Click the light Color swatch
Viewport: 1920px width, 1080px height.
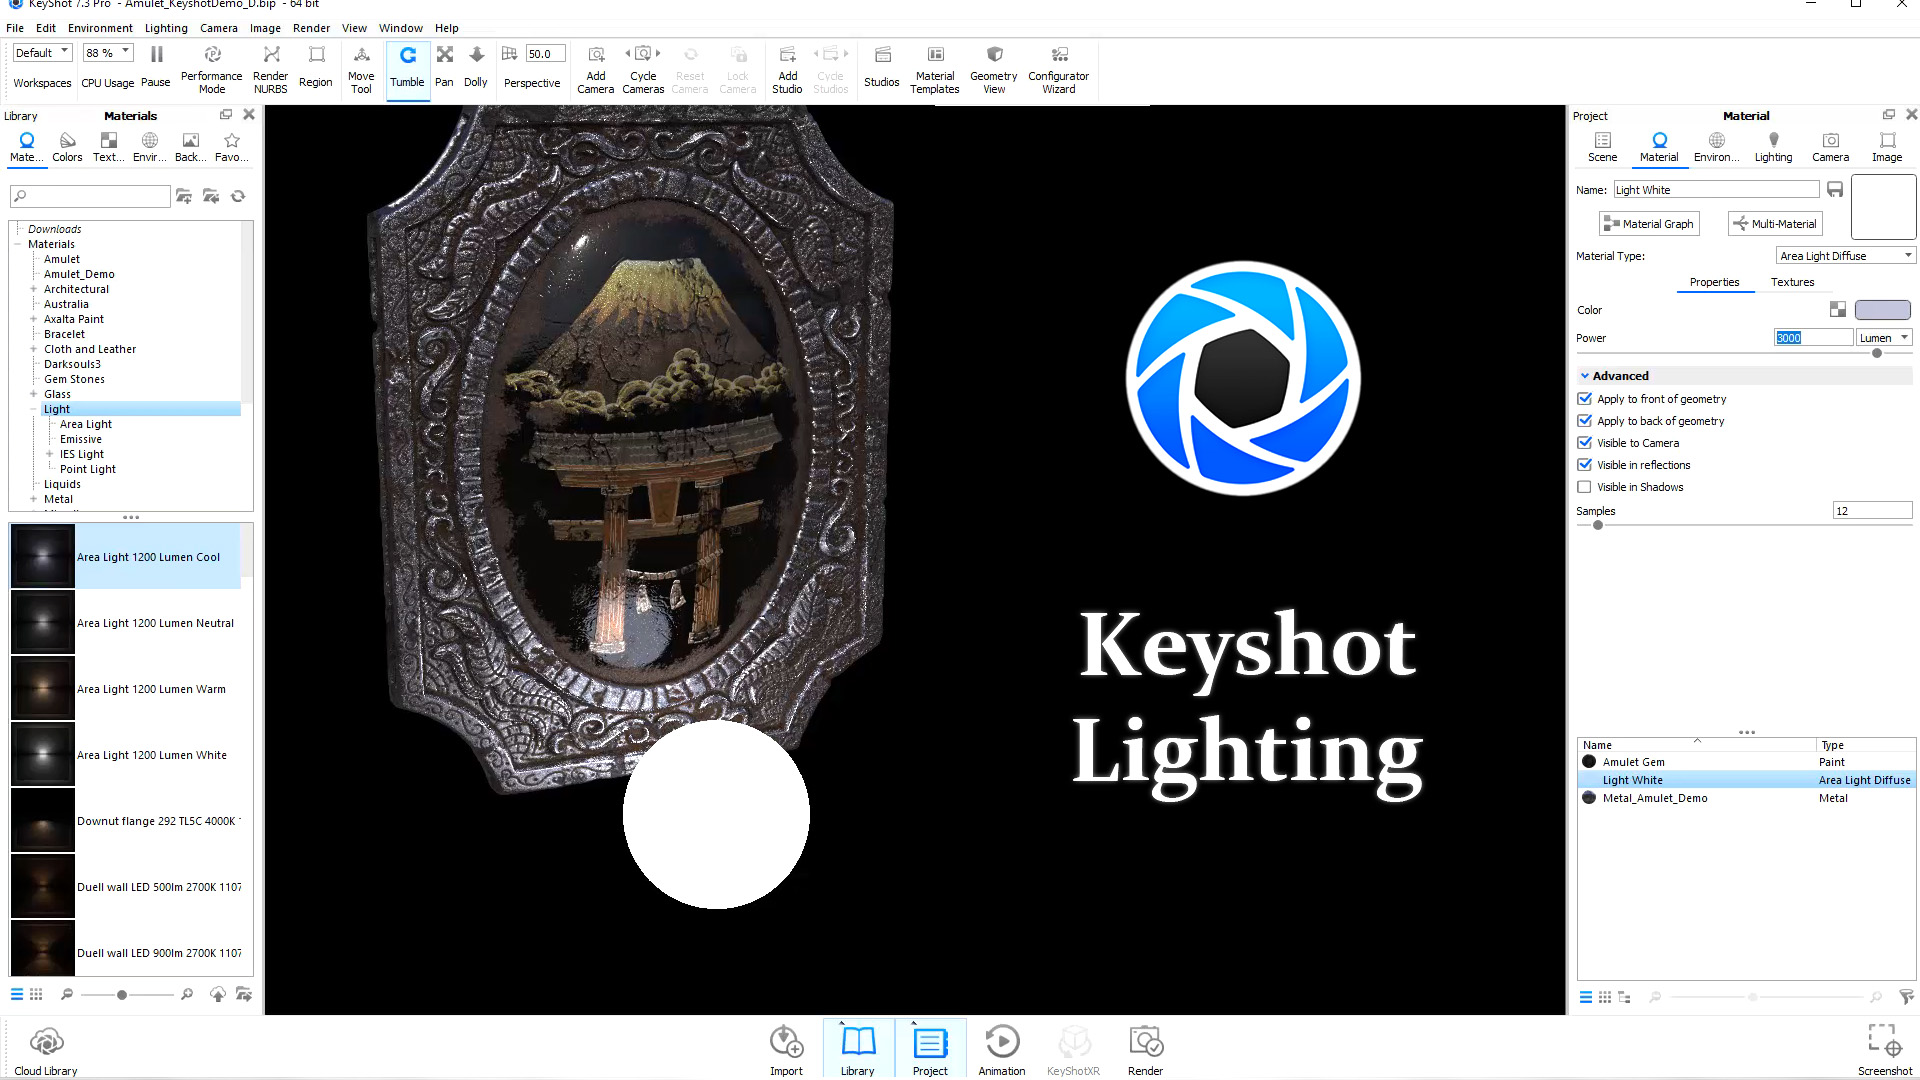(x=1883, y=310)
